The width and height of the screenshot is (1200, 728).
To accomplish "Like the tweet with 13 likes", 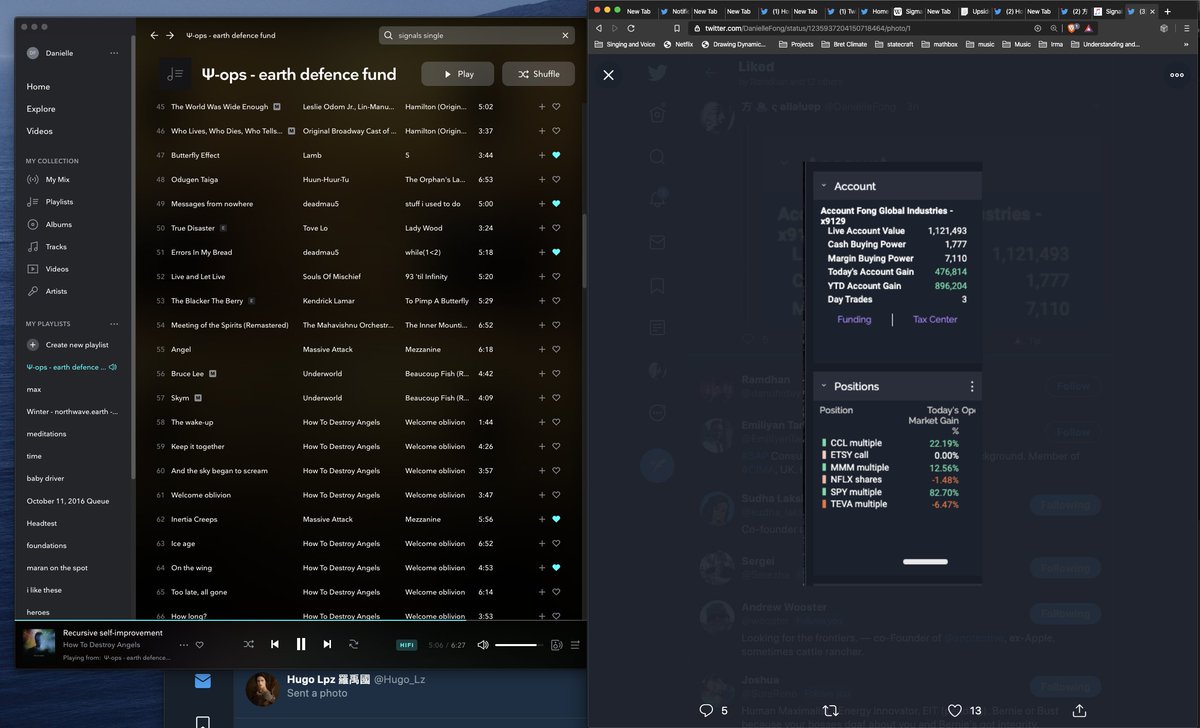I will pos(955,710).
